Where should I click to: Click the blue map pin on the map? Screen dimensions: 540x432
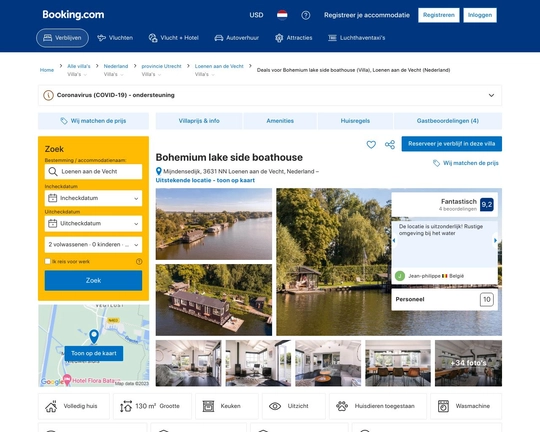click(94, 337)
